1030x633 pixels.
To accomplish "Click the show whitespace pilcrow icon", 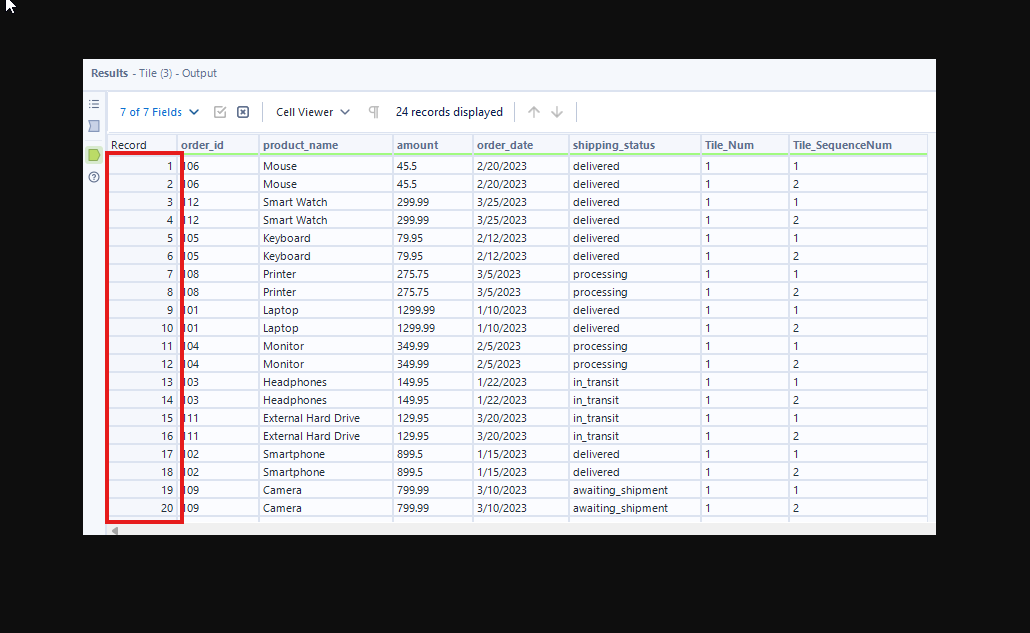I will pyautogui.click(x=374, y=112).
